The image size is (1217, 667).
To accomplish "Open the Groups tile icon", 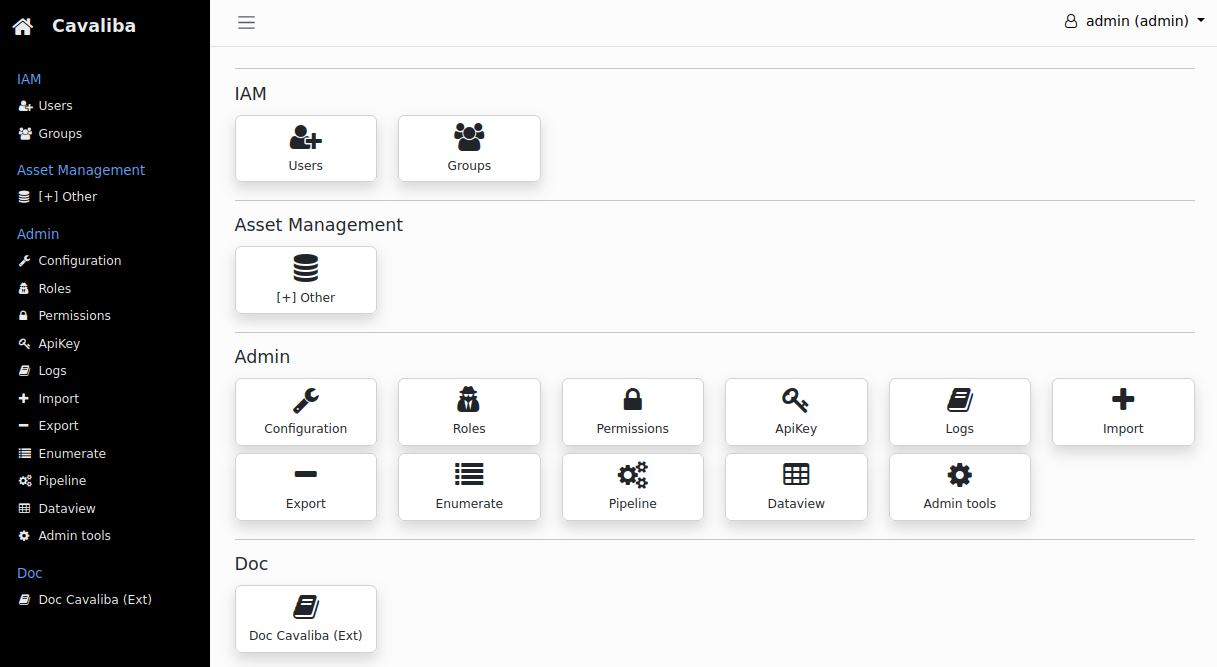I will [469, 137].
